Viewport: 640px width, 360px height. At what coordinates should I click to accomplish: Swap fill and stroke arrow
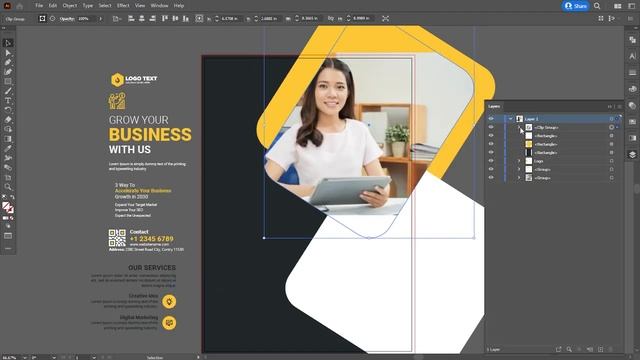[x=12, y=197]
